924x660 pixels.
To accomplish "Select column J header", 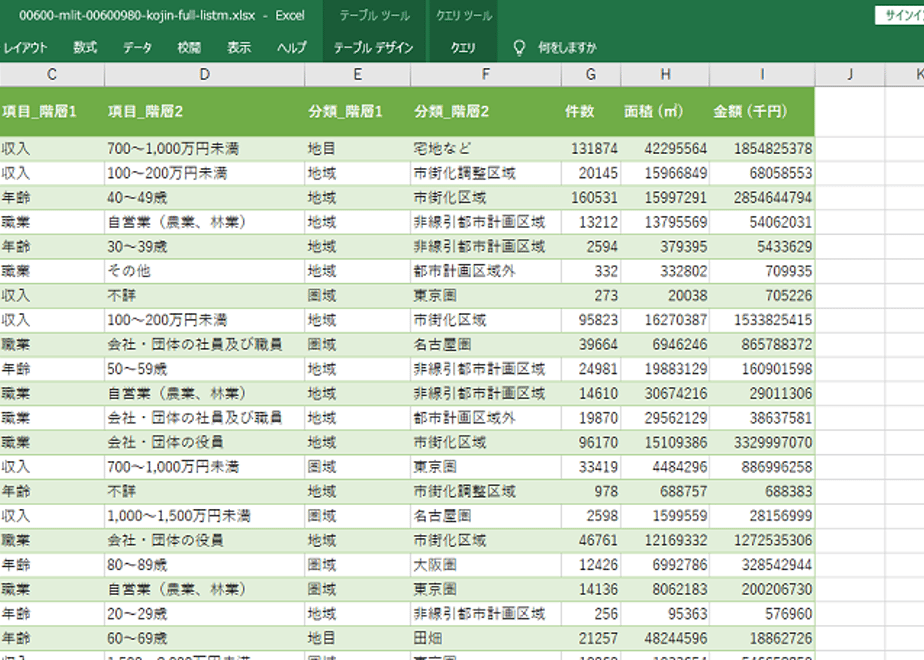I will (x=850, y=74).
